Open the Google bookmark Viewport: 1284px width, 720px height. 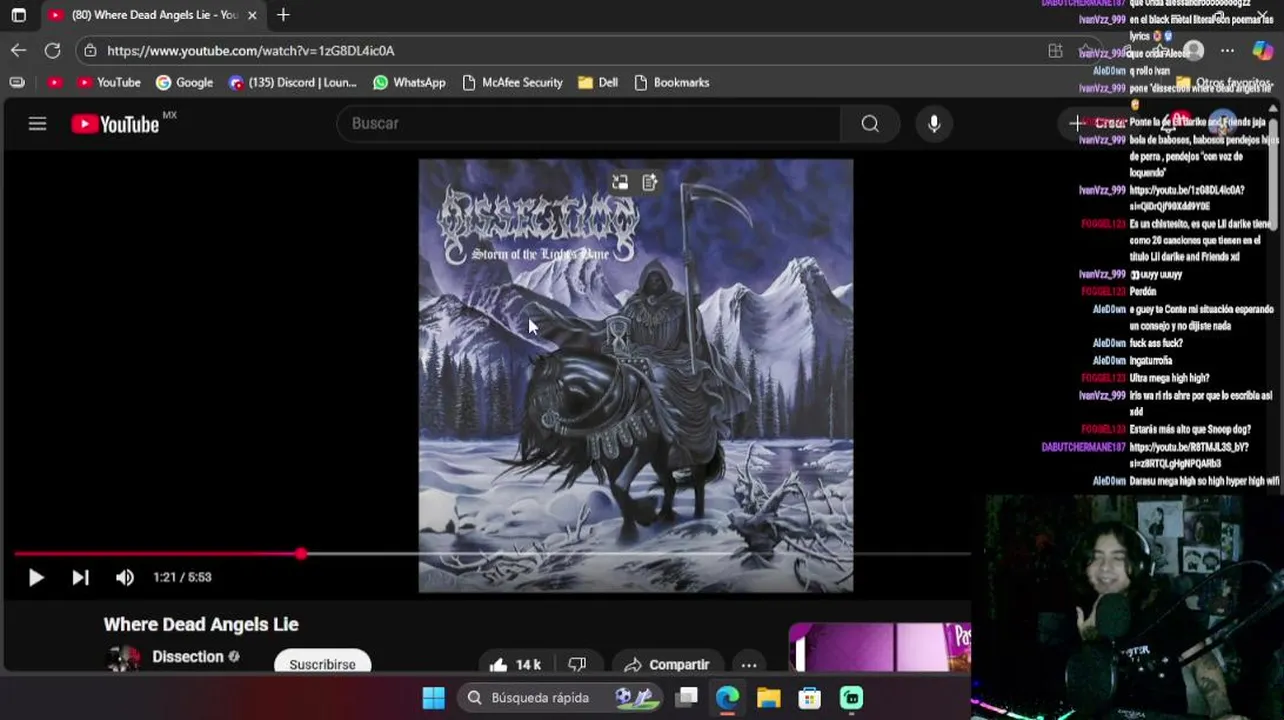[184, 82]
